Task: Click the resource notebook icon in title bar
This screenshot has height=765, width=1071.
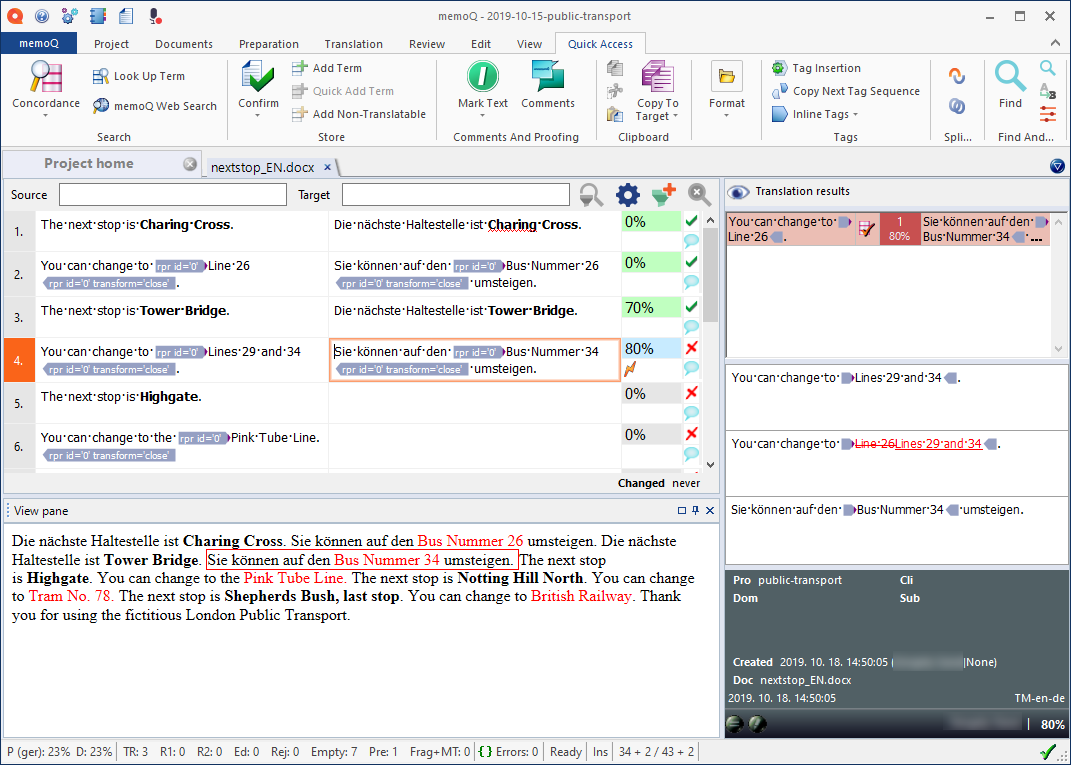Action: coord(98,15)
